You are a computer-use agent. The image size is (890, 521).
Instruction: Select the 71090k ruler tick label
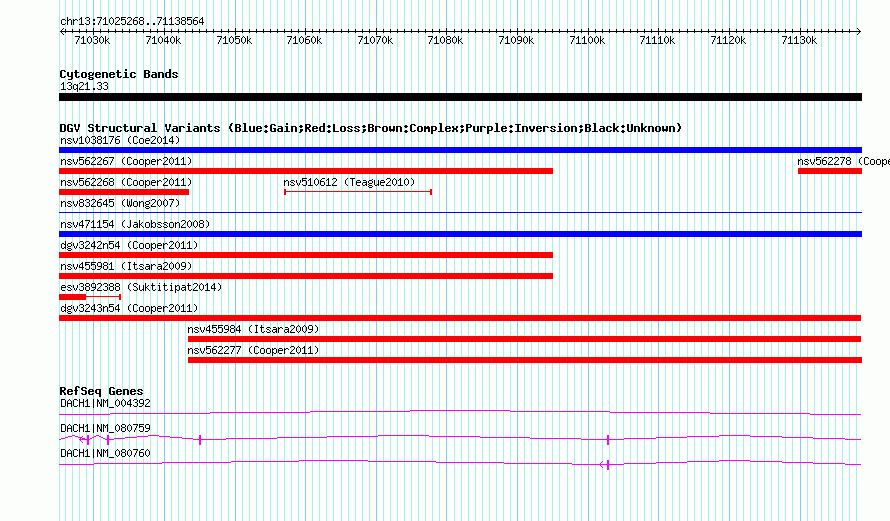(x=517, y=40)
